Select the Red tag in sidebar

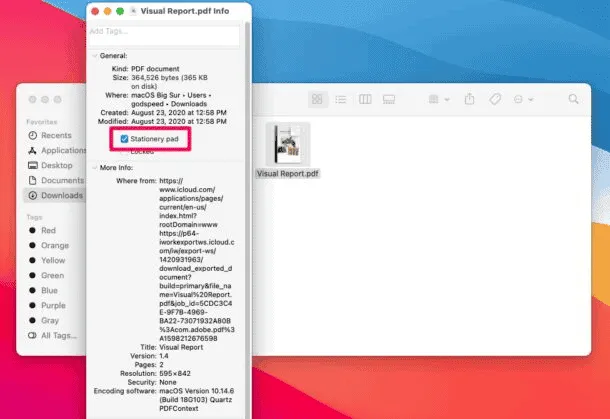(49, 229)
